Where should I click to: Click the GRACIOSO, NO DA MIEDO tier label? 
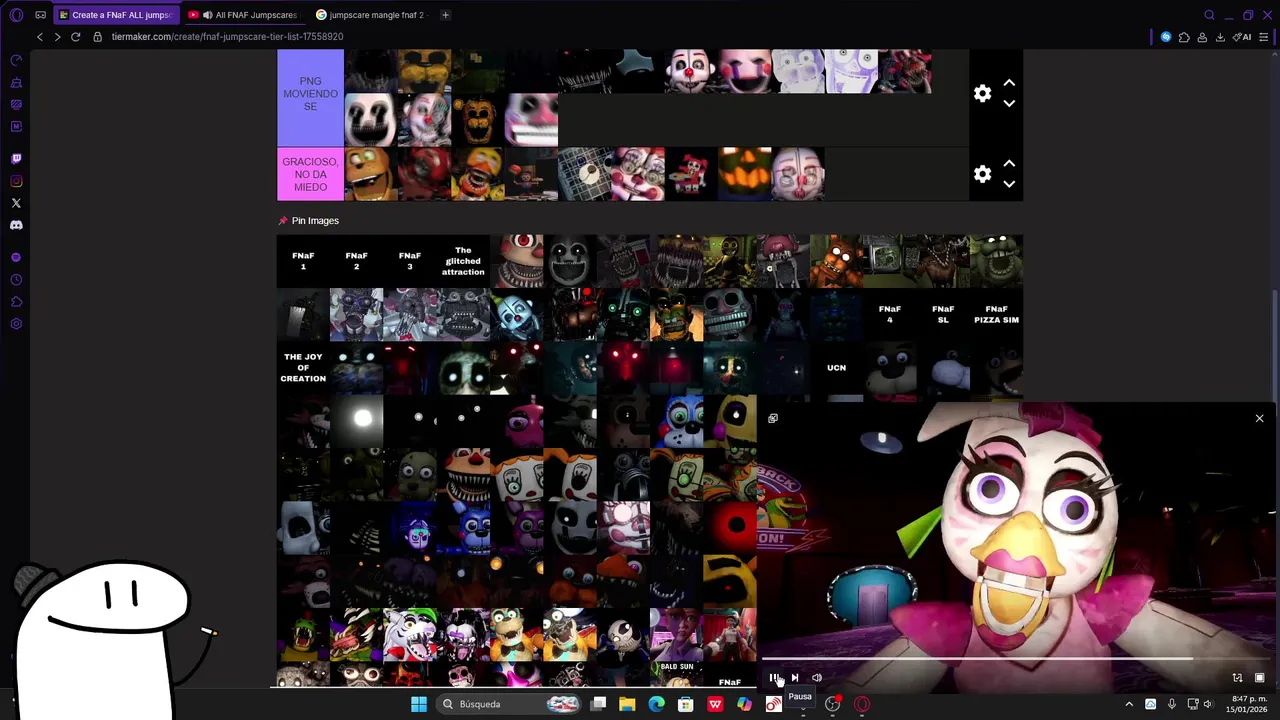point(310,174)
